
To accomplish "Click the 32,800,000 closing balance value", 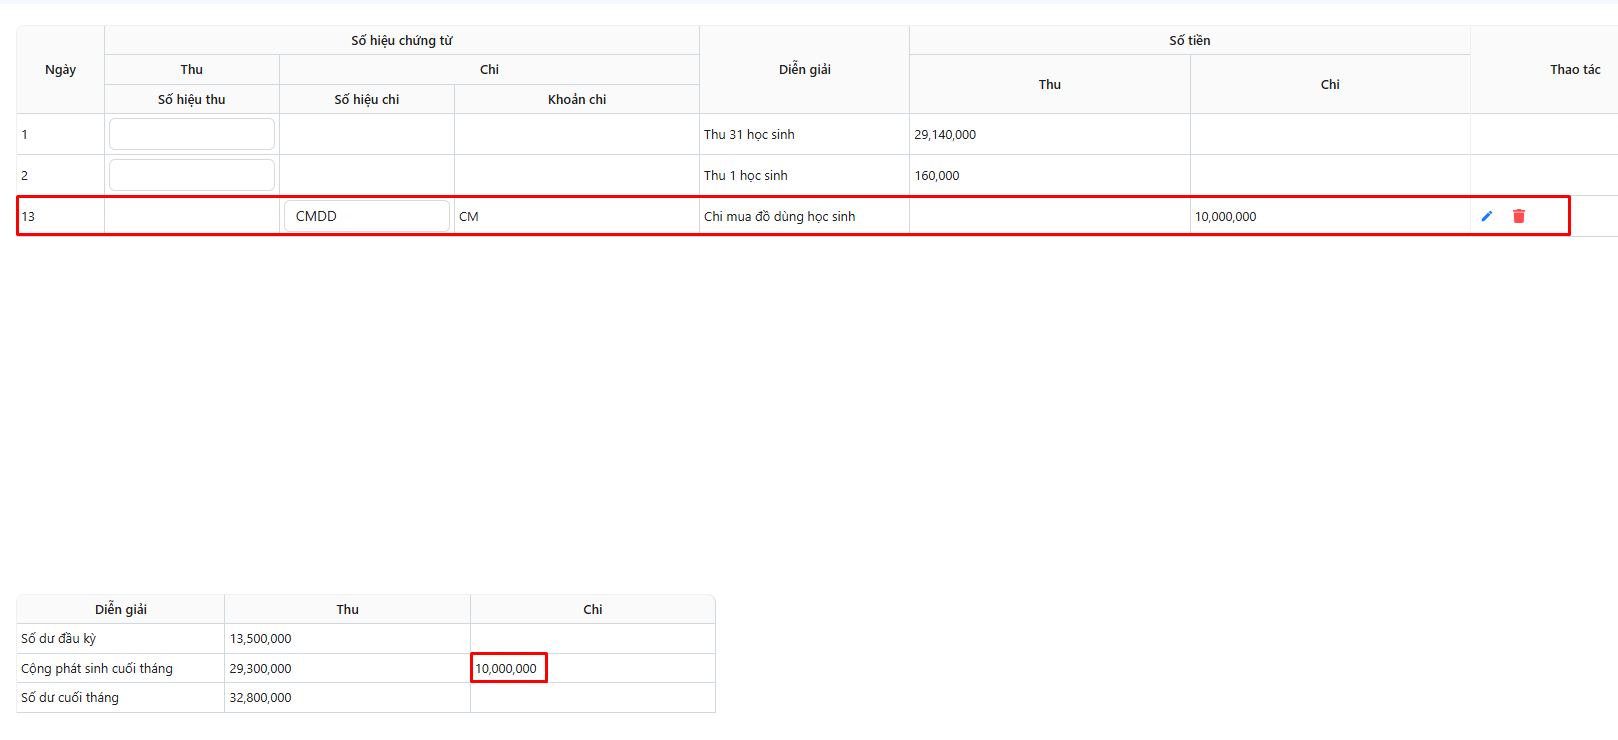I will point(261,697).
